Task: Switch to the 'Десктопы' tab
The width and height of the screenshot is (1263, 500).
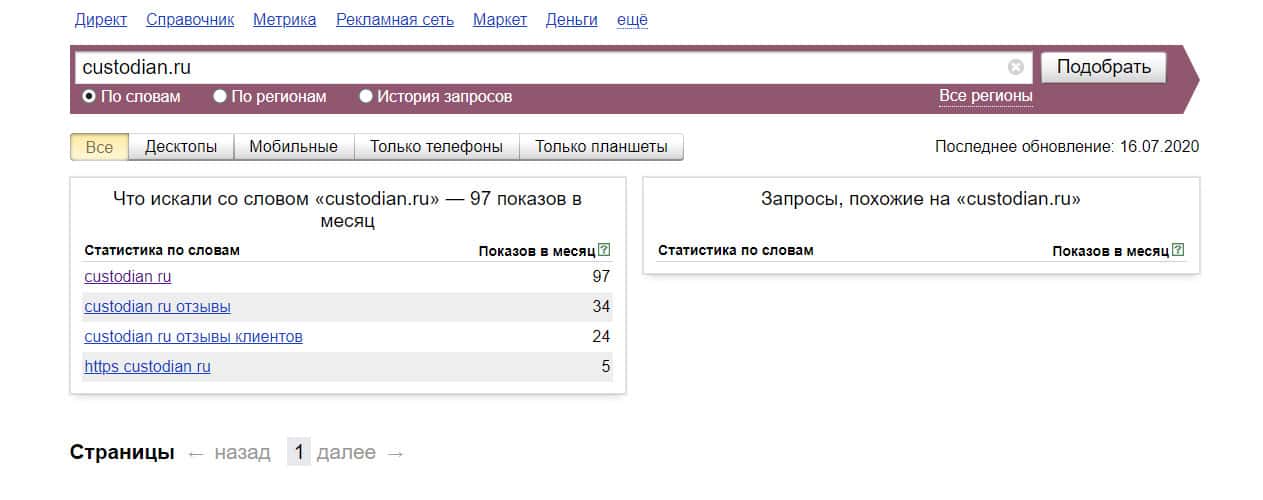Action: [x=181, y=147]
